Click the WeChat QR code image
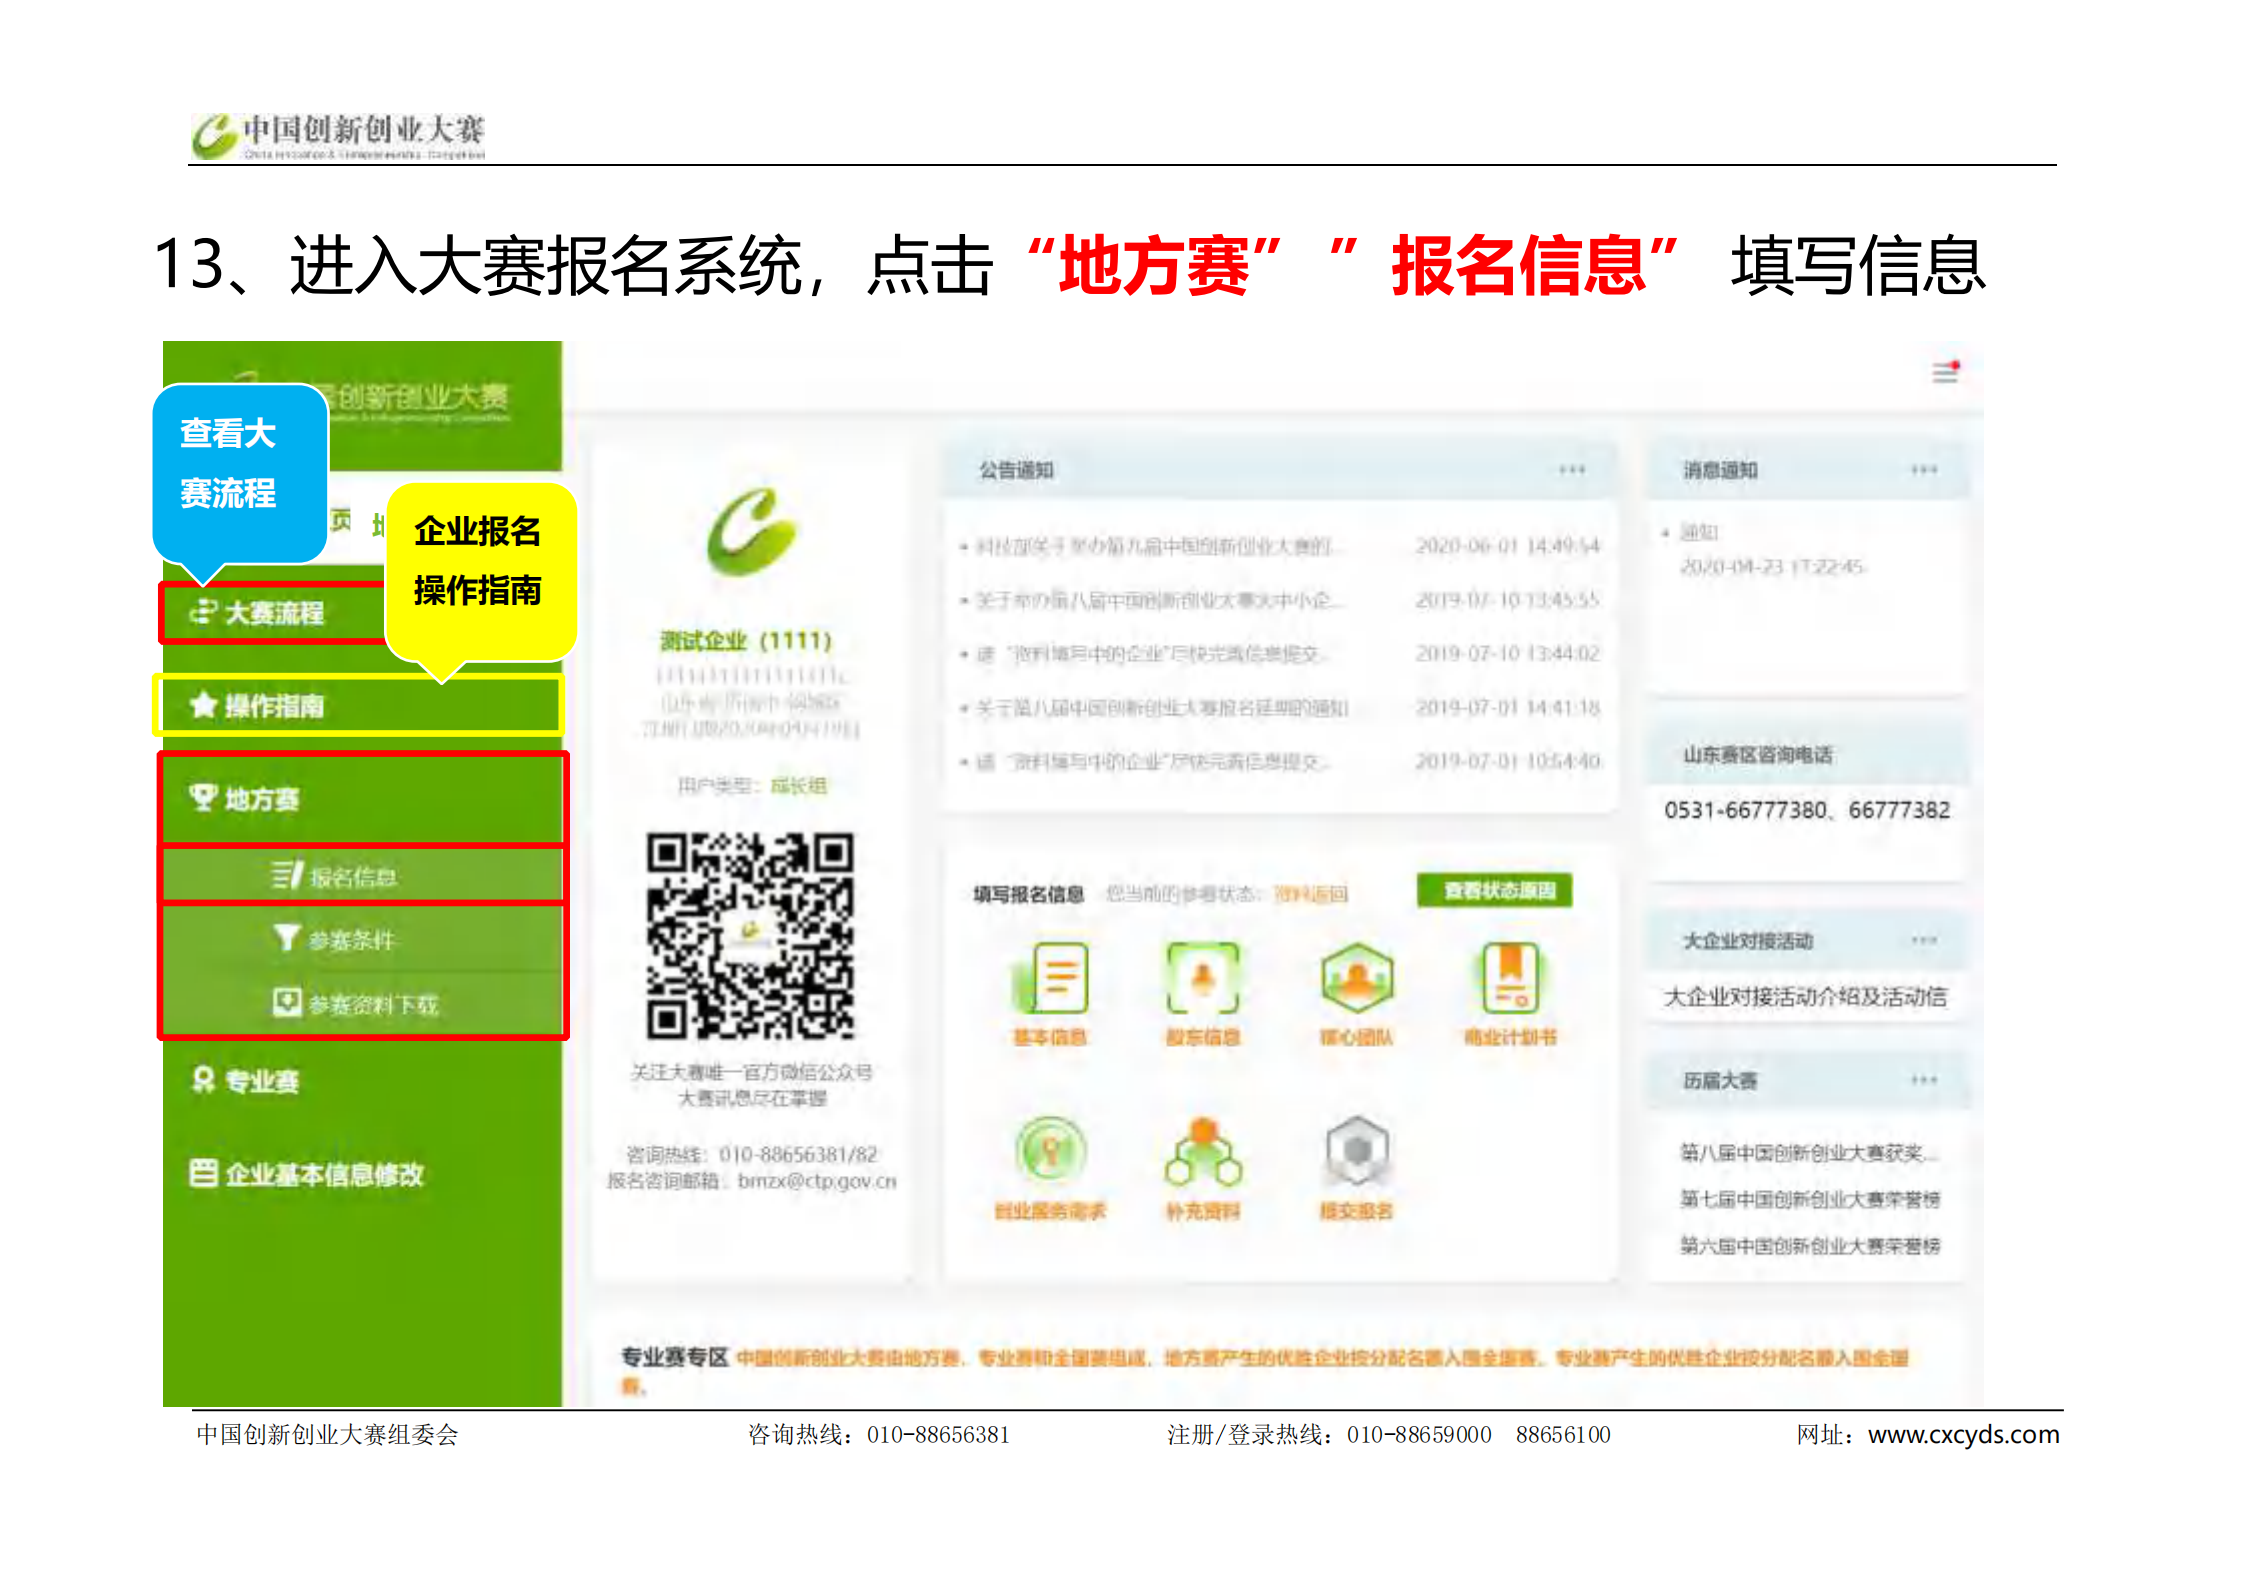 750,935
